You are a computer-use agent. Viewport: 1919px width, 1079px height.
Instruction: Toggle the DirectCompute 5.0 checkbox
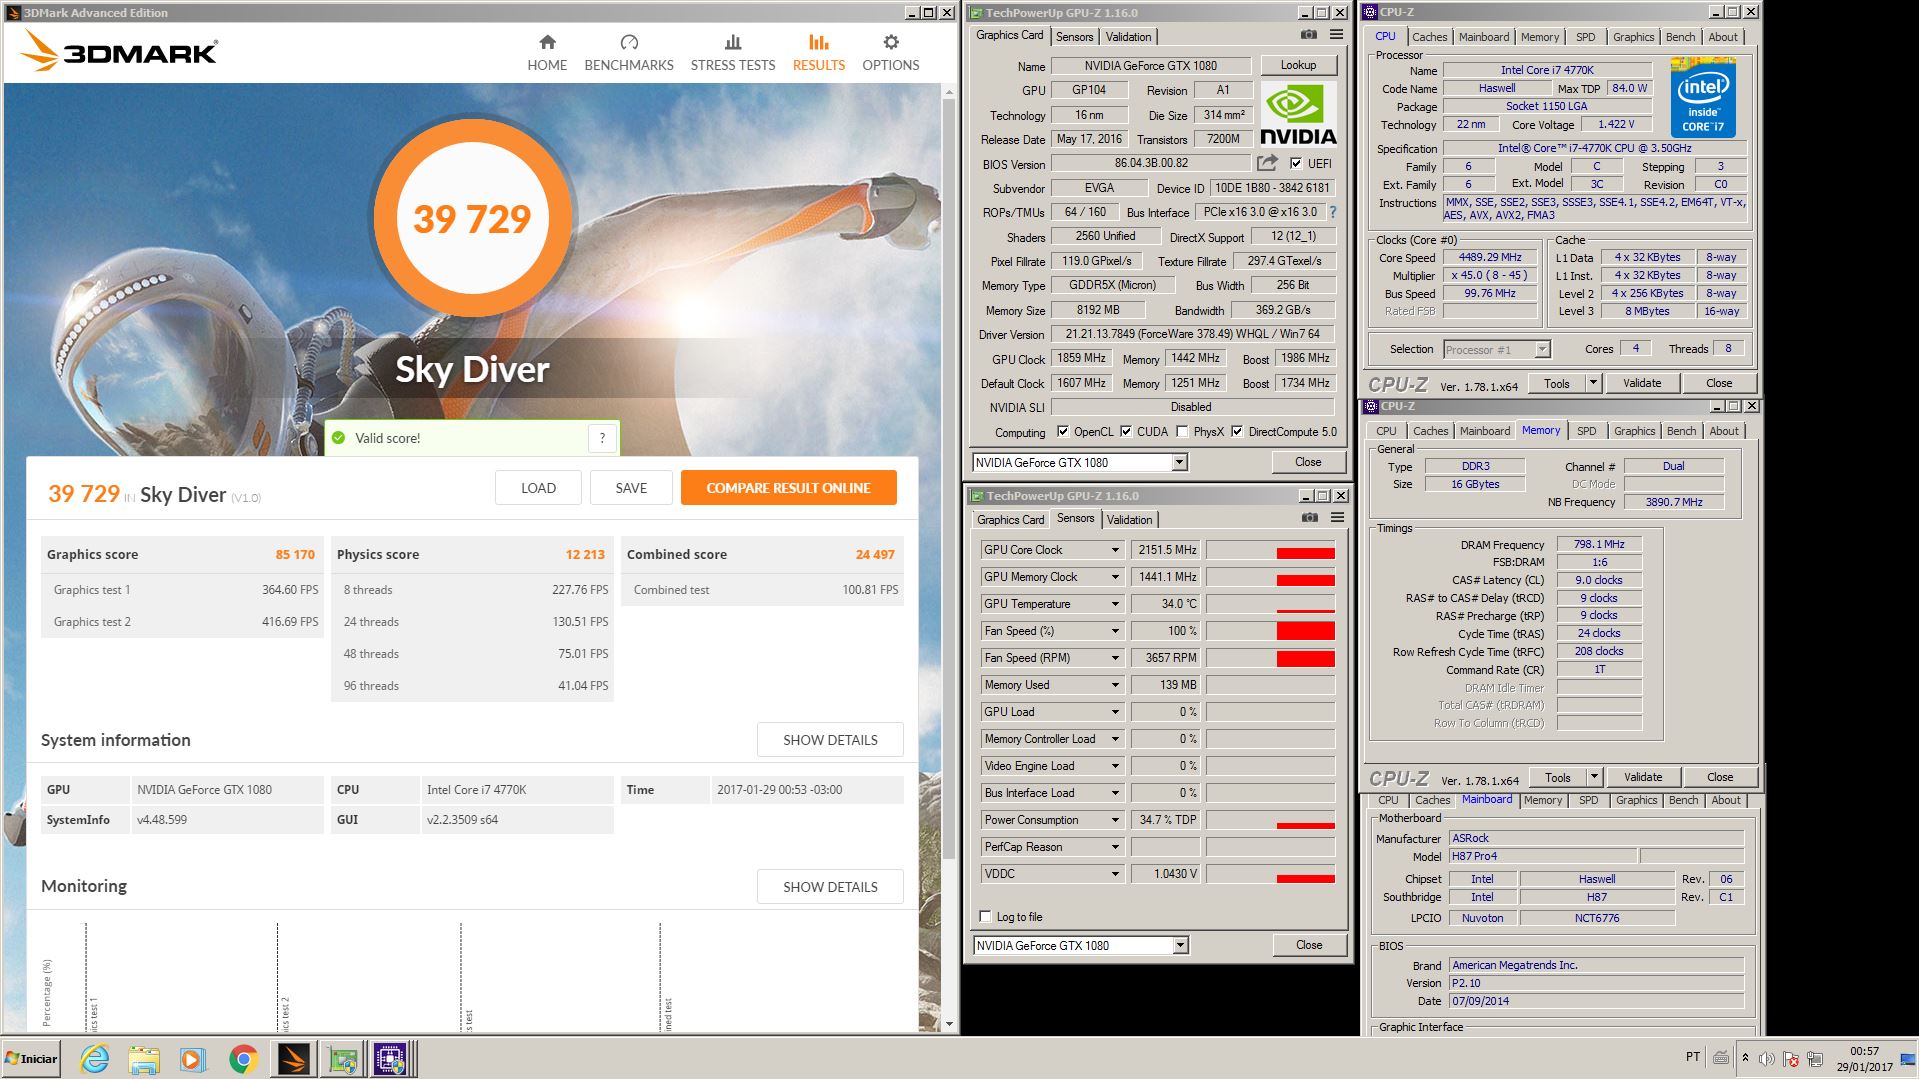click(1237, 432)
